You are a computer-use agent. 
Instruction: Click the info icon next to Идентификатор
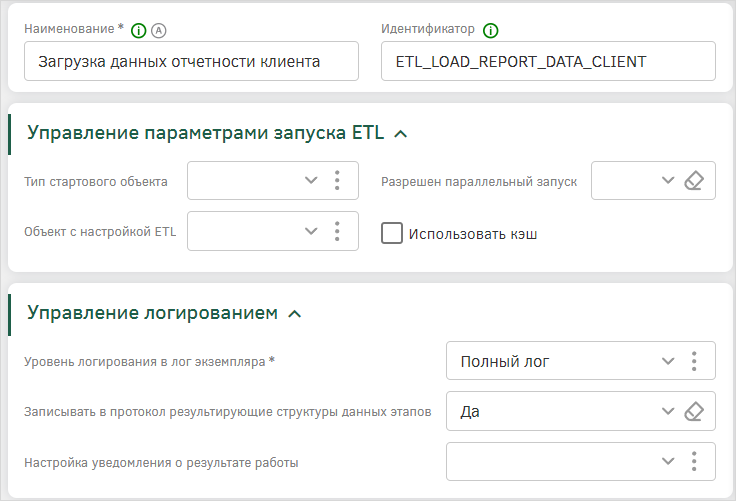[491, 31]
